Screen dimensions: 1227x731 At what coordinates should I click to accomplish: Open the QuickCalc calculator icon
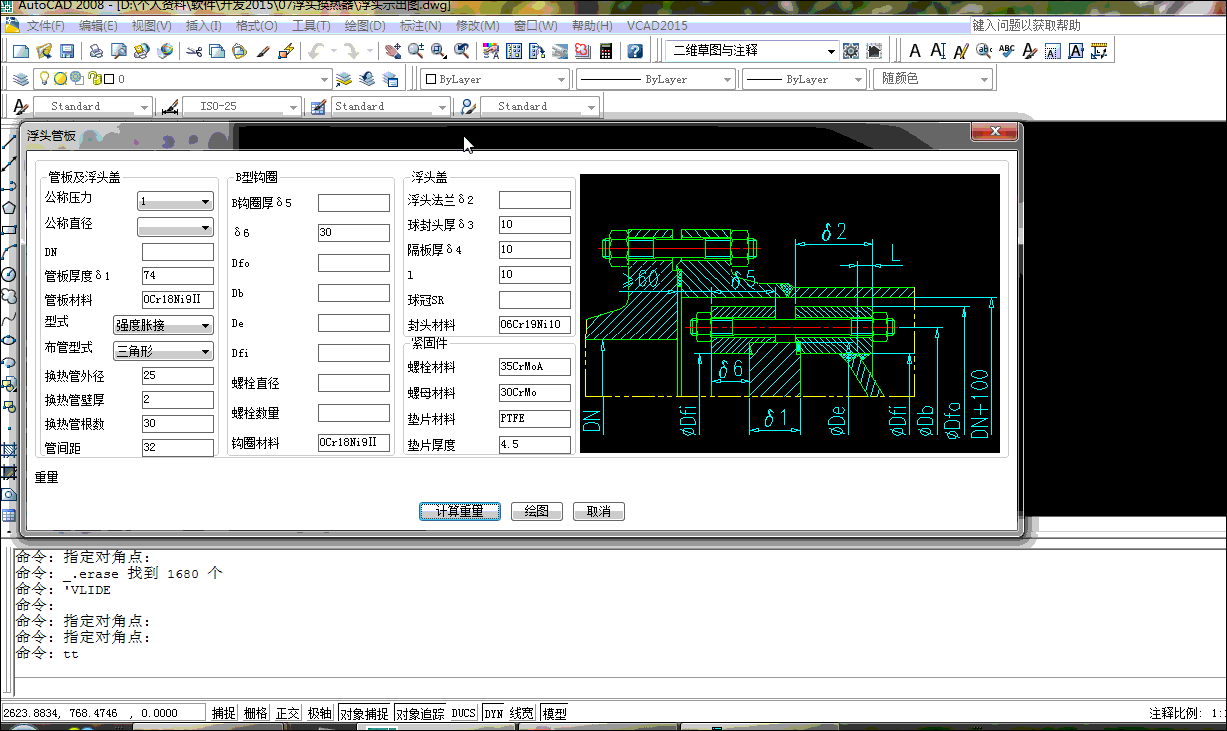(607, 51)
